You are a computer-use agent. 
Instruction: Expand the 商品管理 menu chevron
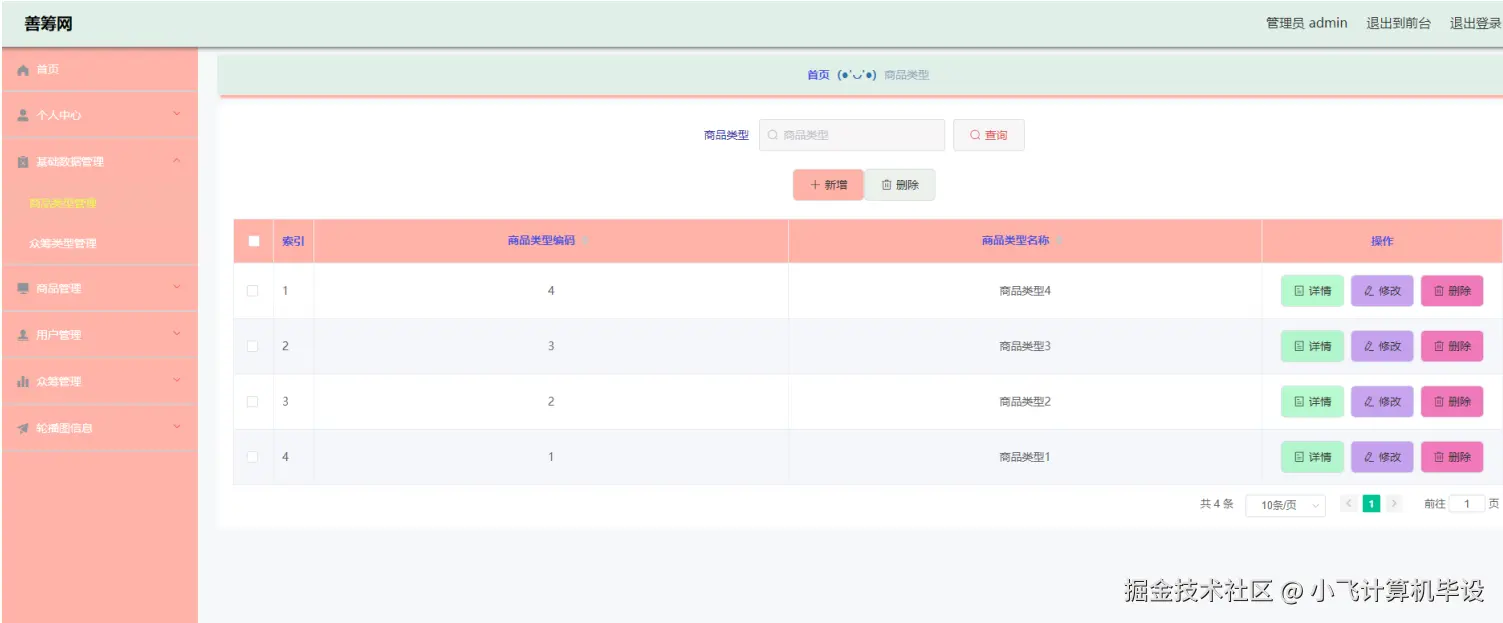coord(177,288)
